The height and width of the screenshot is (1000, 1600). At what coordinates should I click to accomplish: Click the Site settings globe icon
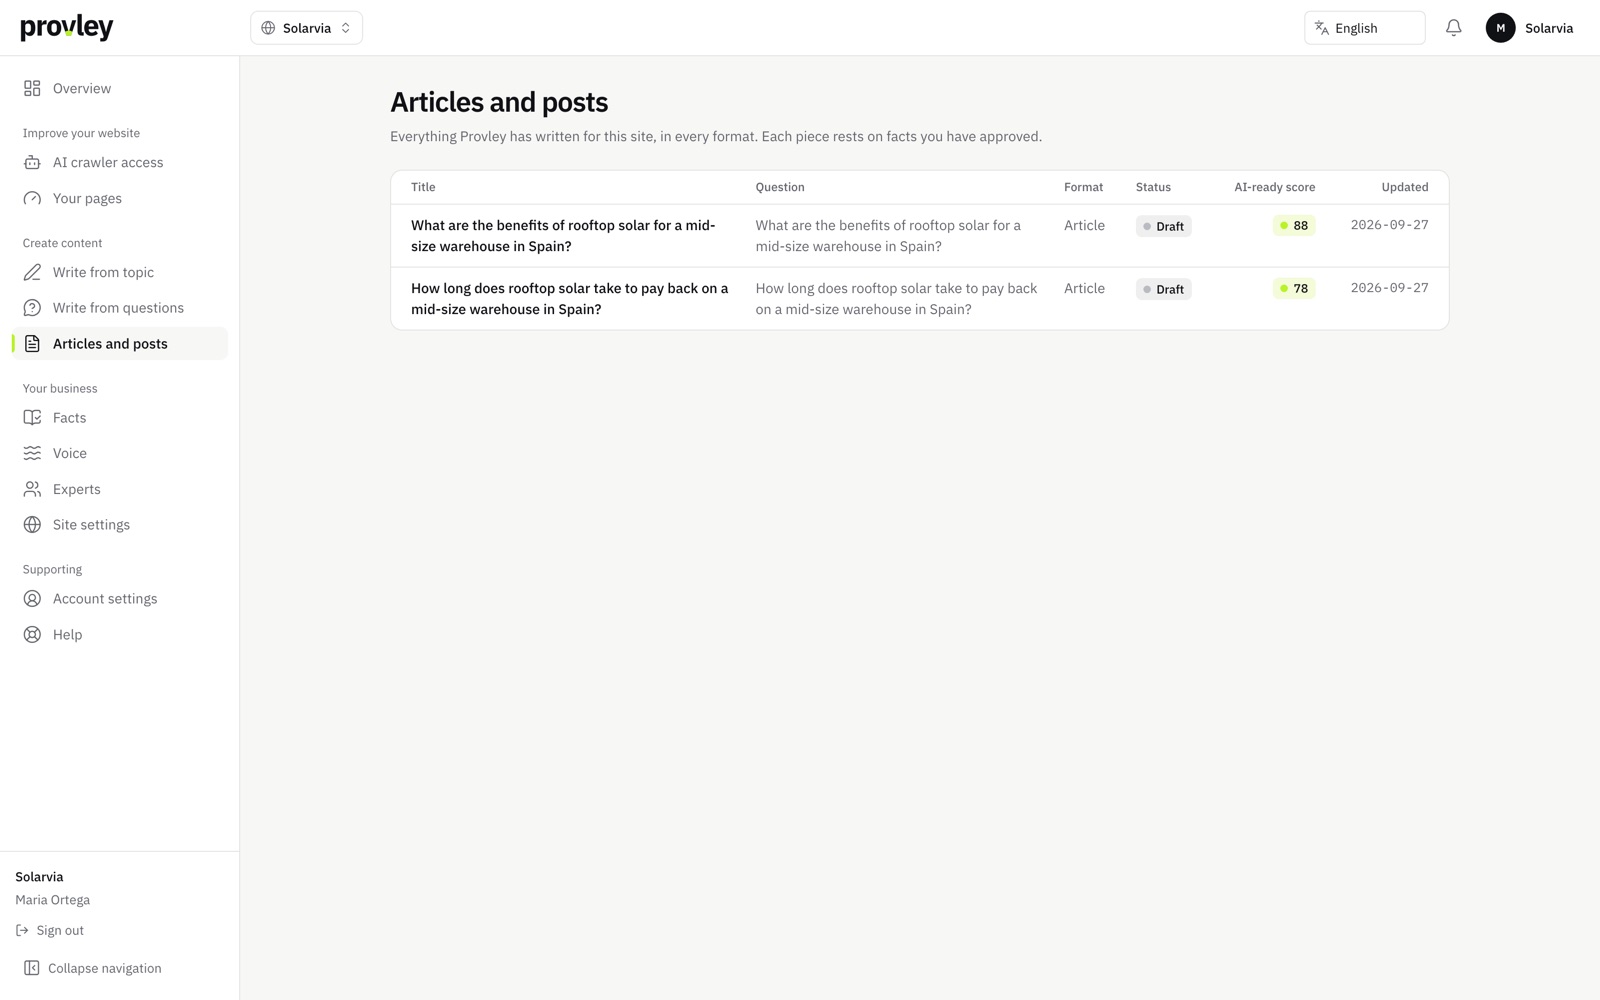pos(32,525)
